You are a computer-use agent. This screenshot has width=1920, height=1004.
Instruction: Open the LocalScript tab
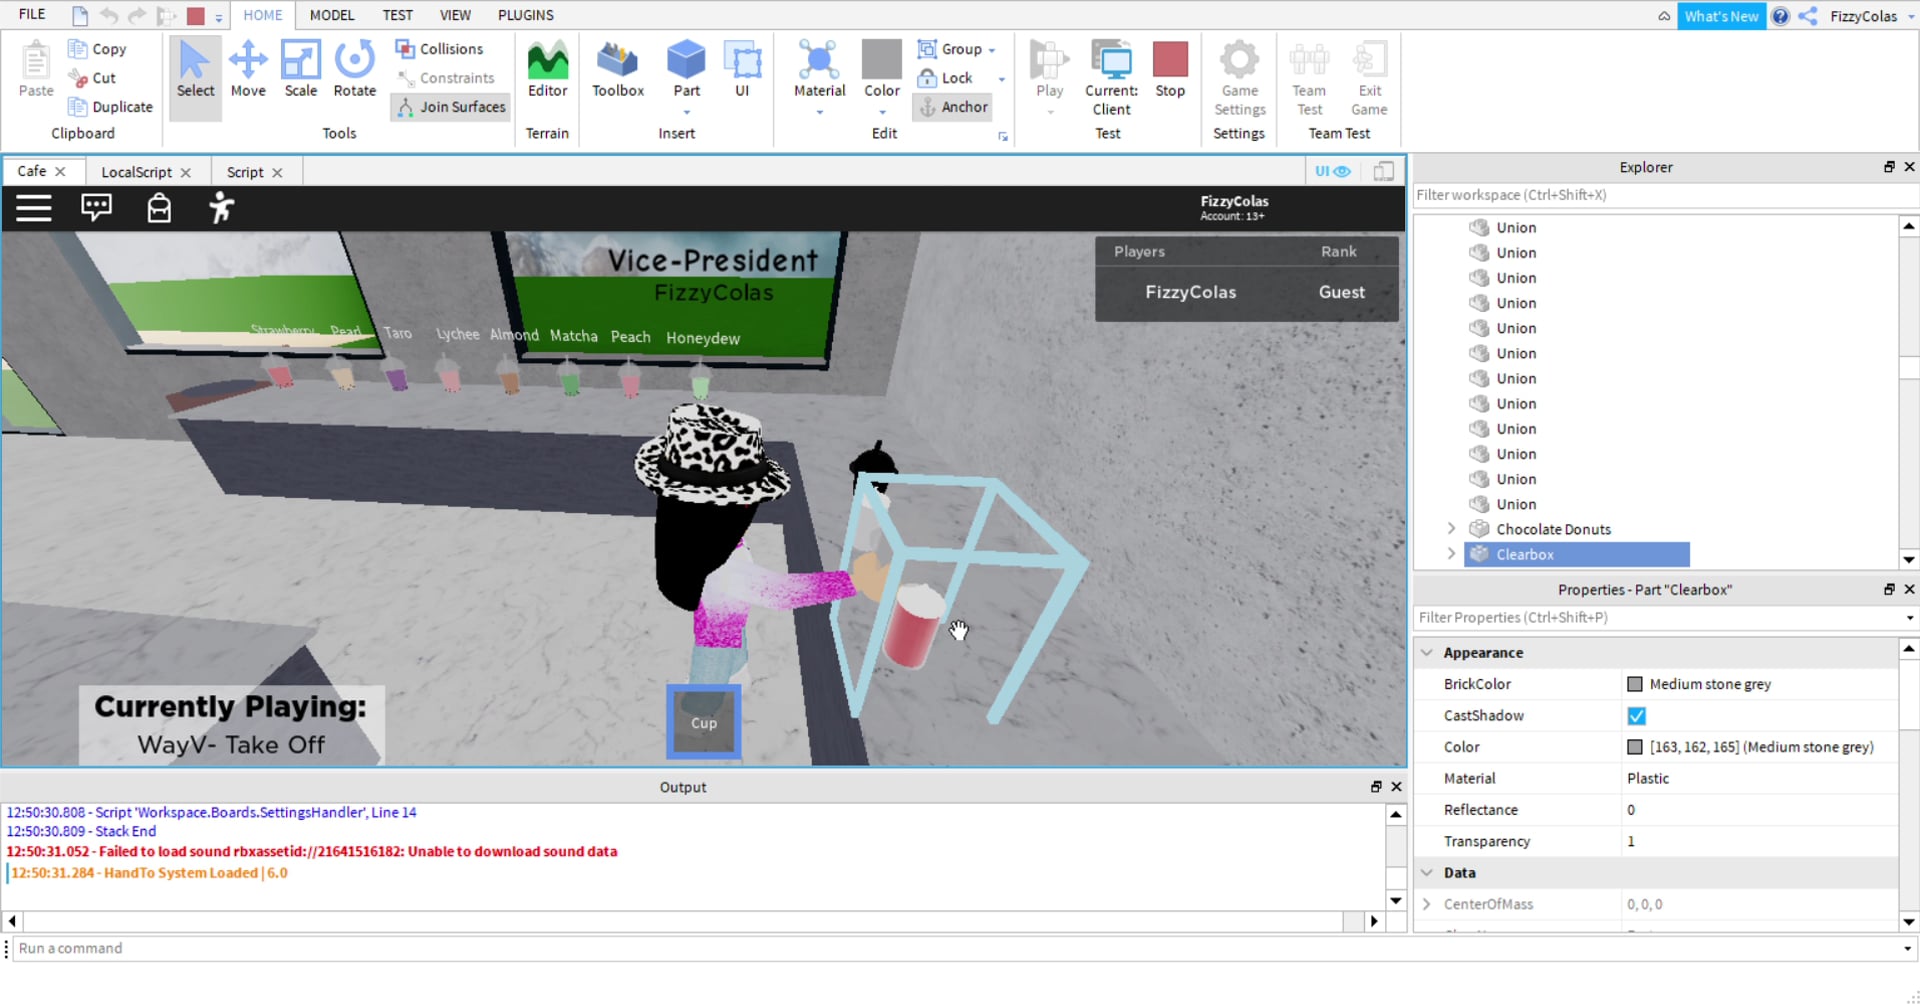pyautogui.click(x=137, y=171)
